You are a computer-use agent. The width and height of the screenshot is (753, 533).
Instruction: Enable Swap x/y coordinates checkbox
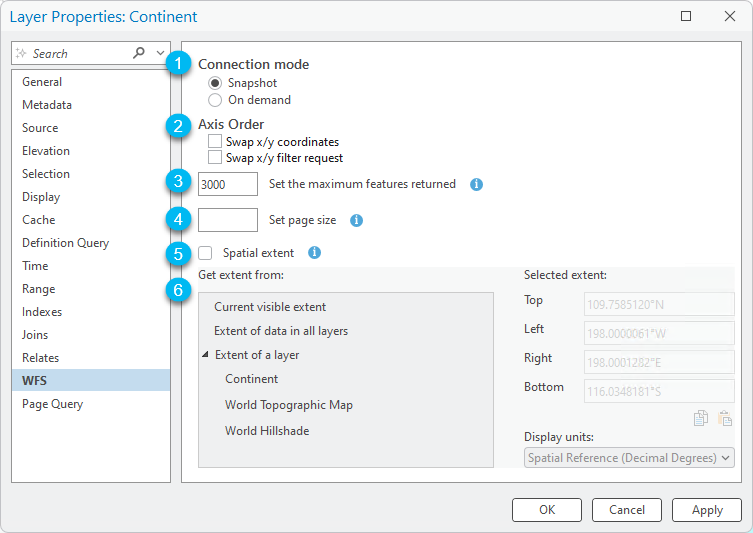215,142
